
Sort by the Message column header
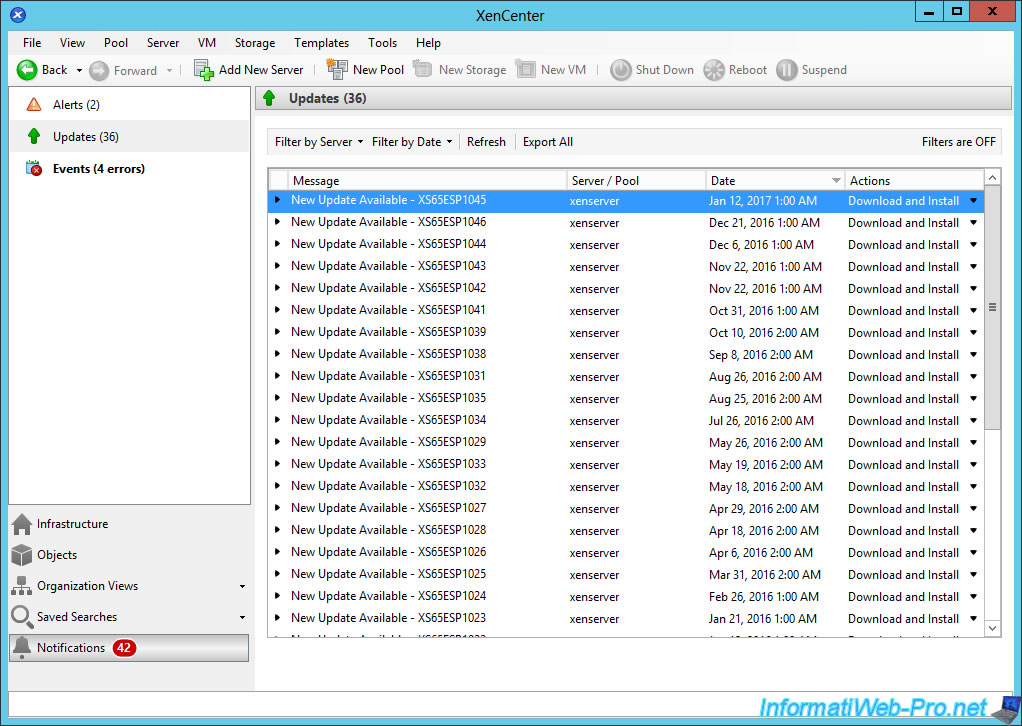428,181
